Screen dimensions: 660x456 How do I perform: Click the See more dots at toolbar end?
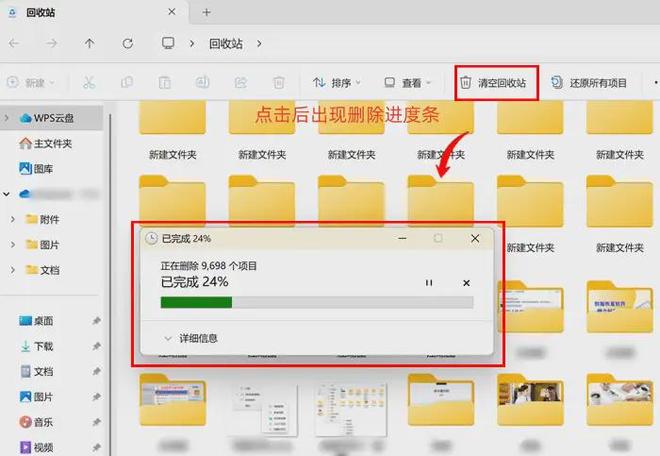click(x=656, y=83)
